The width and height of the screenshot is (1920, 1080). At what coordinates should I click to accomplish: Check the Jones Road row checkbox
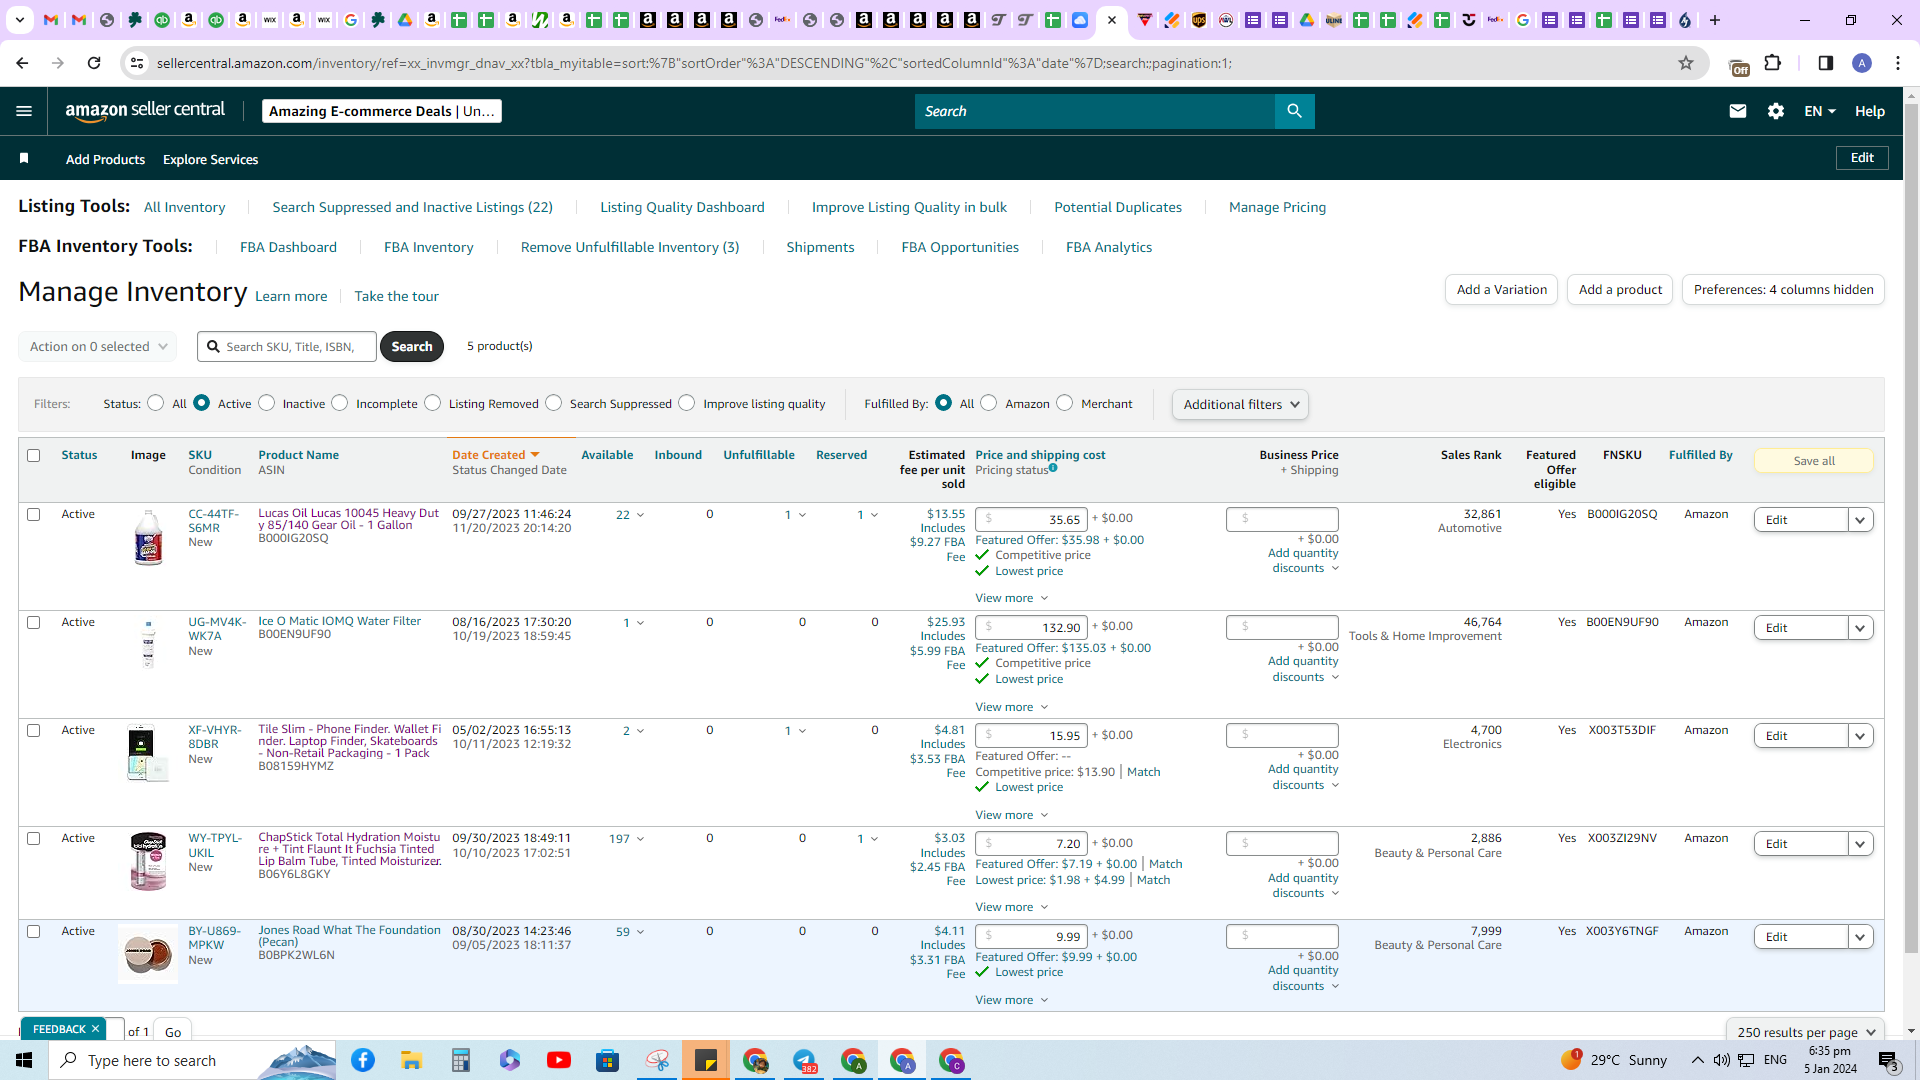[33, 931]
